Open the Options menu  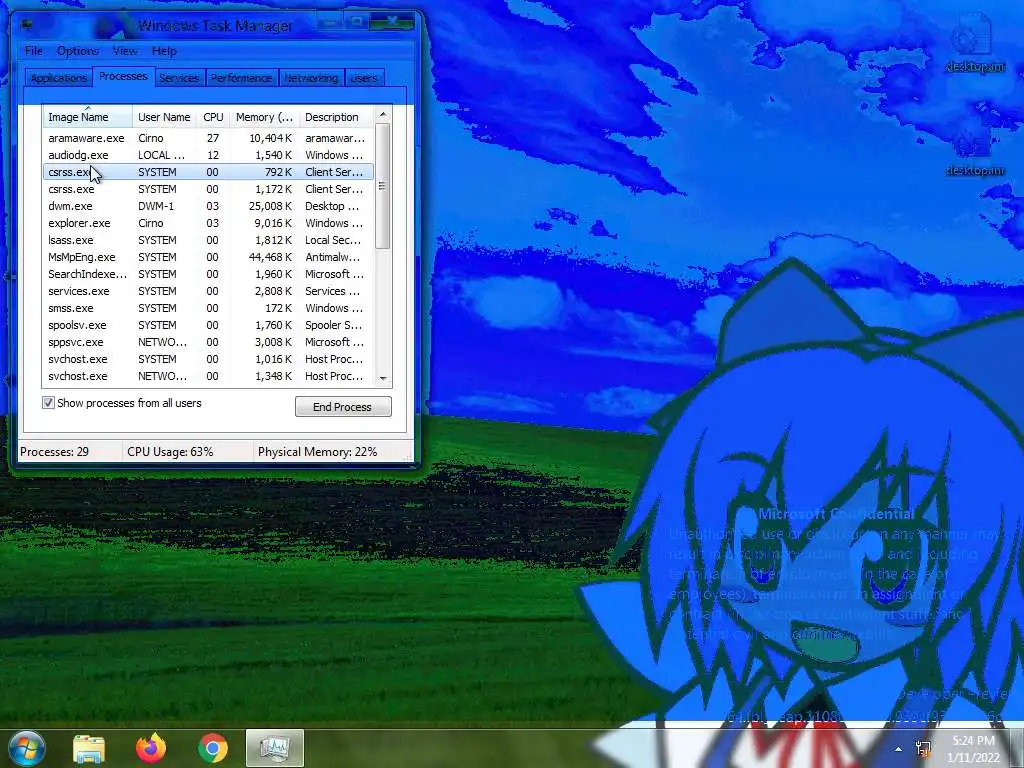click(x=78, y=51)
